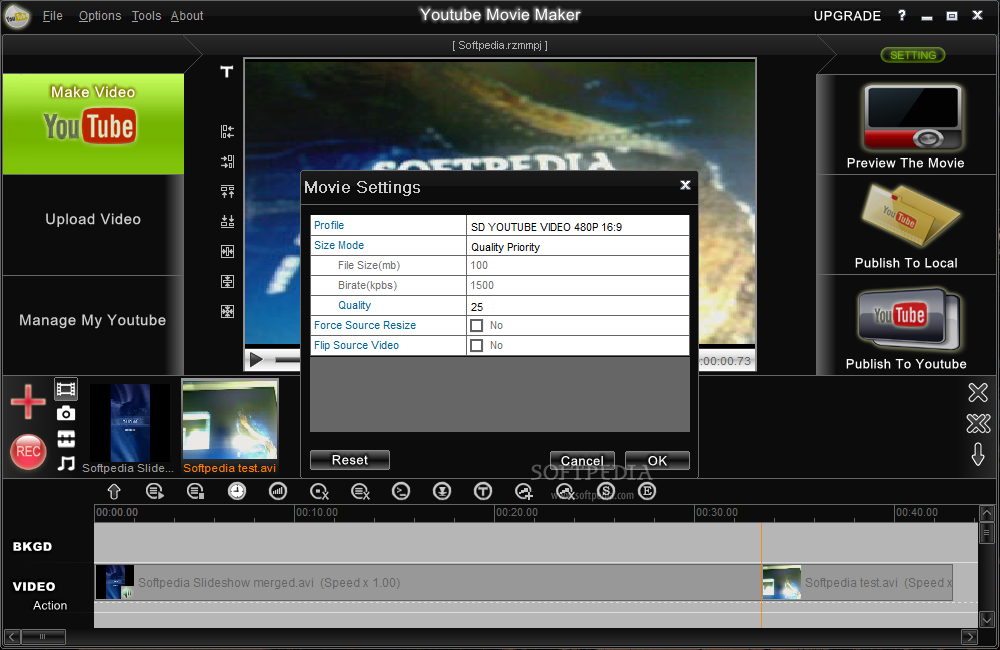
Task: Select the Softpedia Slide... media thumbnail
Action: coord(130,428)
